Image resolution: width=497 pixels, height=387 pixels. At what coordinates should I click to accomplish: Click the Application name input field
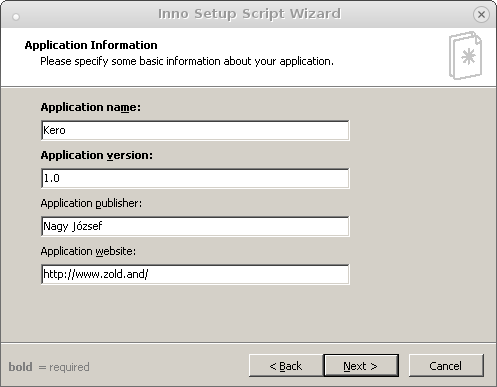[x=195, y=130]
